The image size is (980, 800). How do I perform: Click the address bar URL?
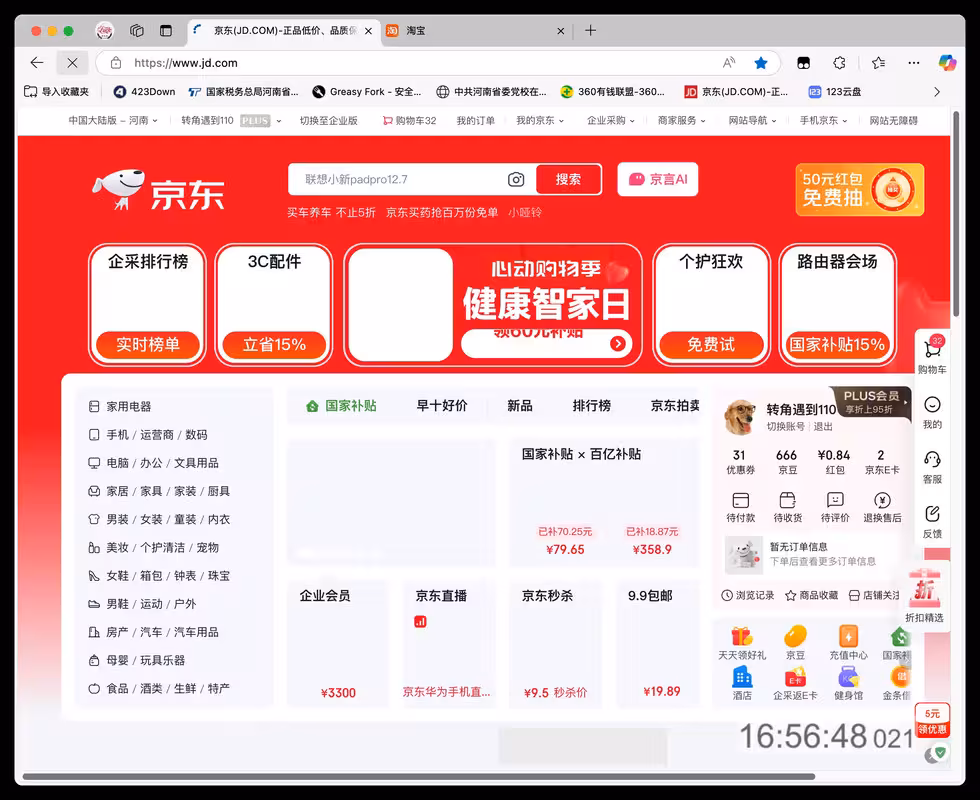(186, 62)
